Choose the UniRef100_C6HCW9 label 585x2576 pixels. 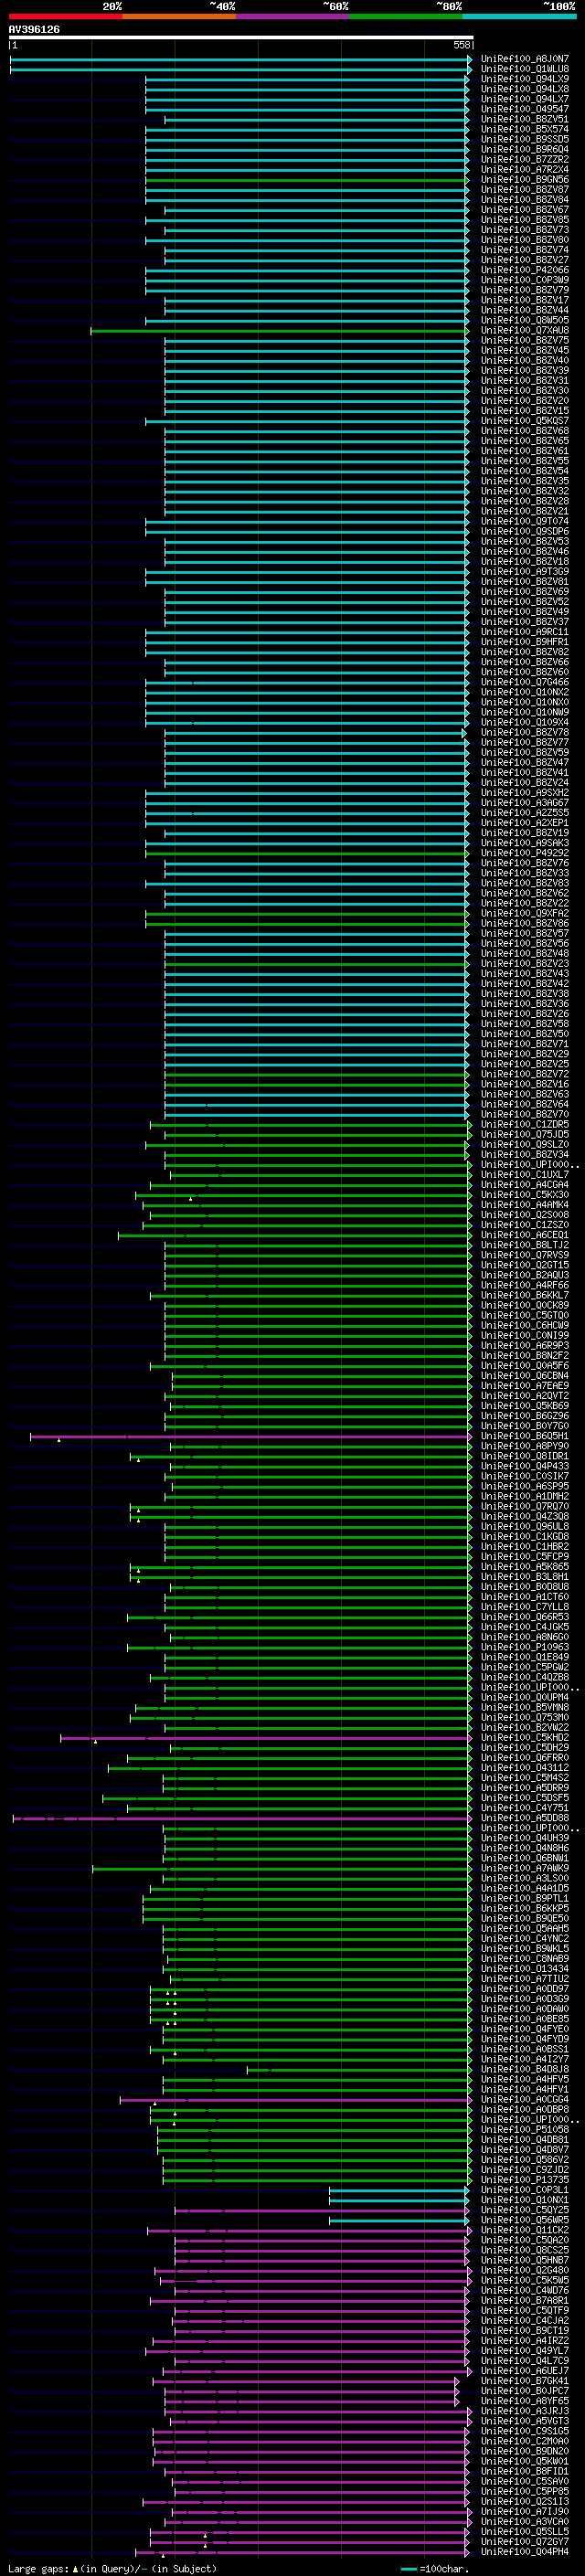[x=525, y=1325]
